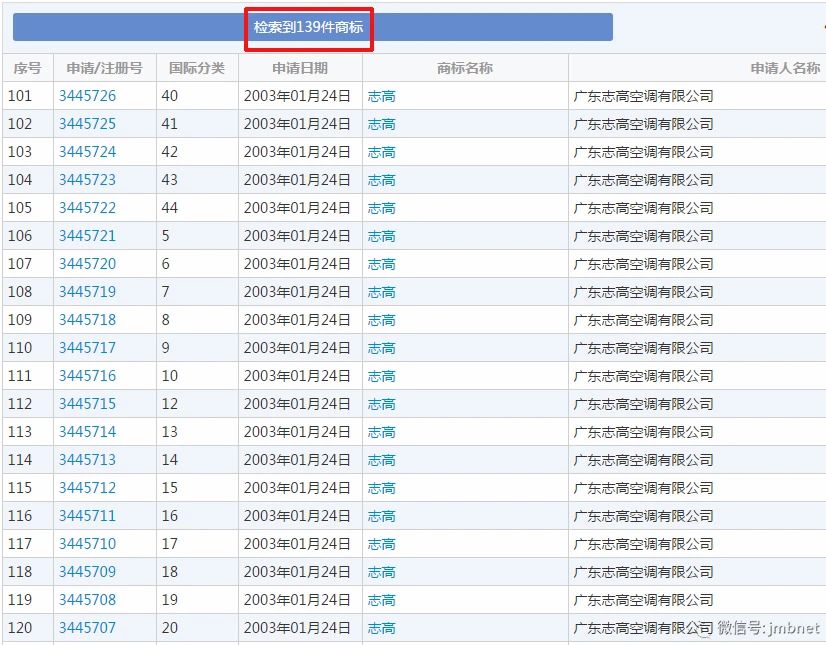Select class 40 cell in row 101

197,96
